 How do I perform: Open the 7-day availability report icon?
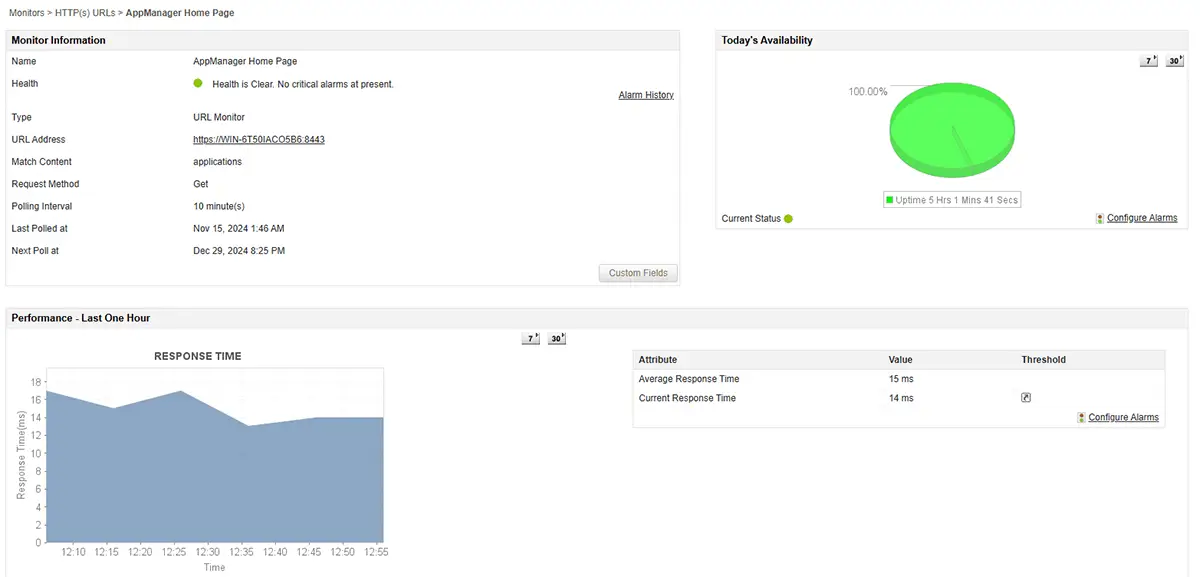1147,61
